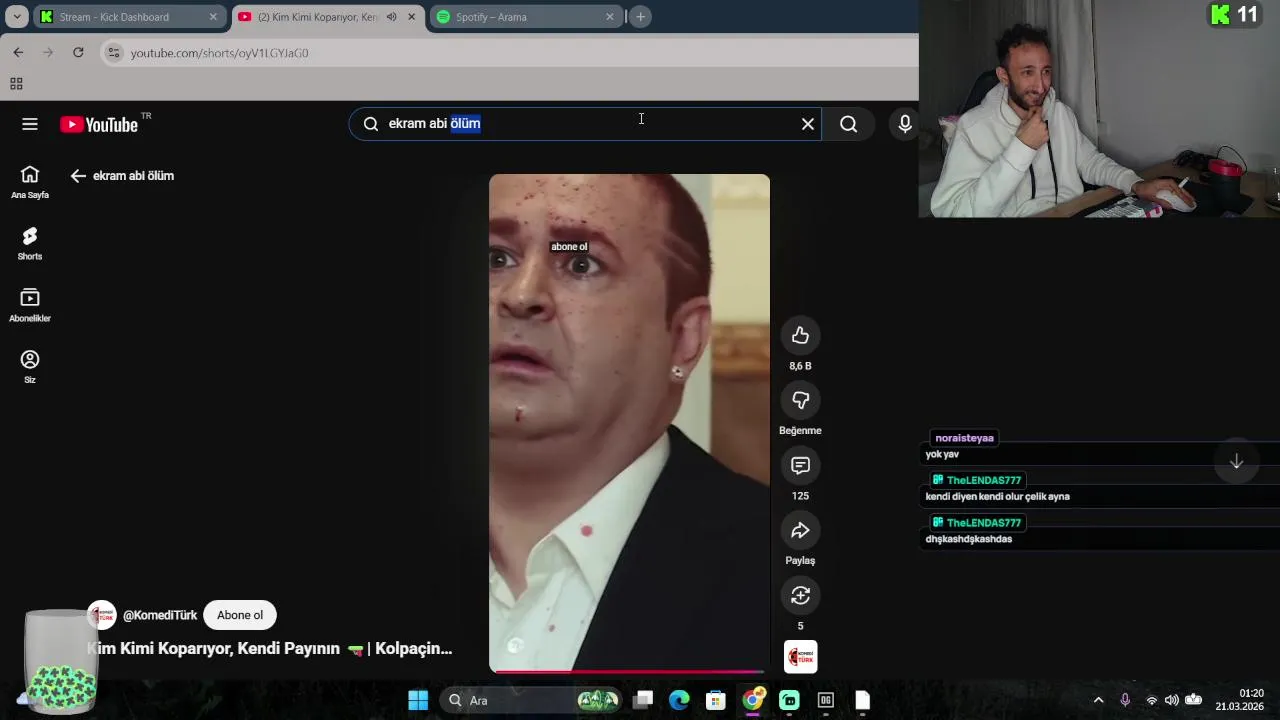Click chat message 'yok yav'
This screenshot has width=1280, height=720.
coord(942,454)
